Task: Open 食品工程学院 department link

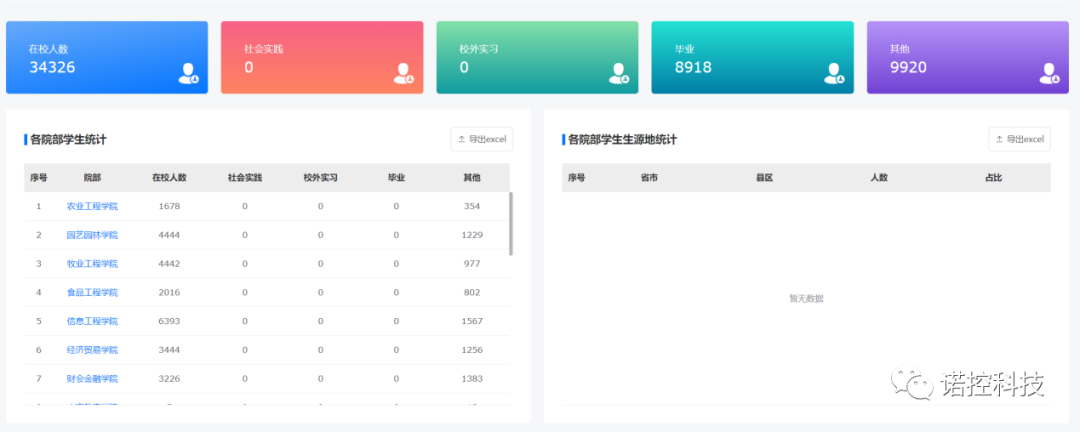Action: [92, 293]
